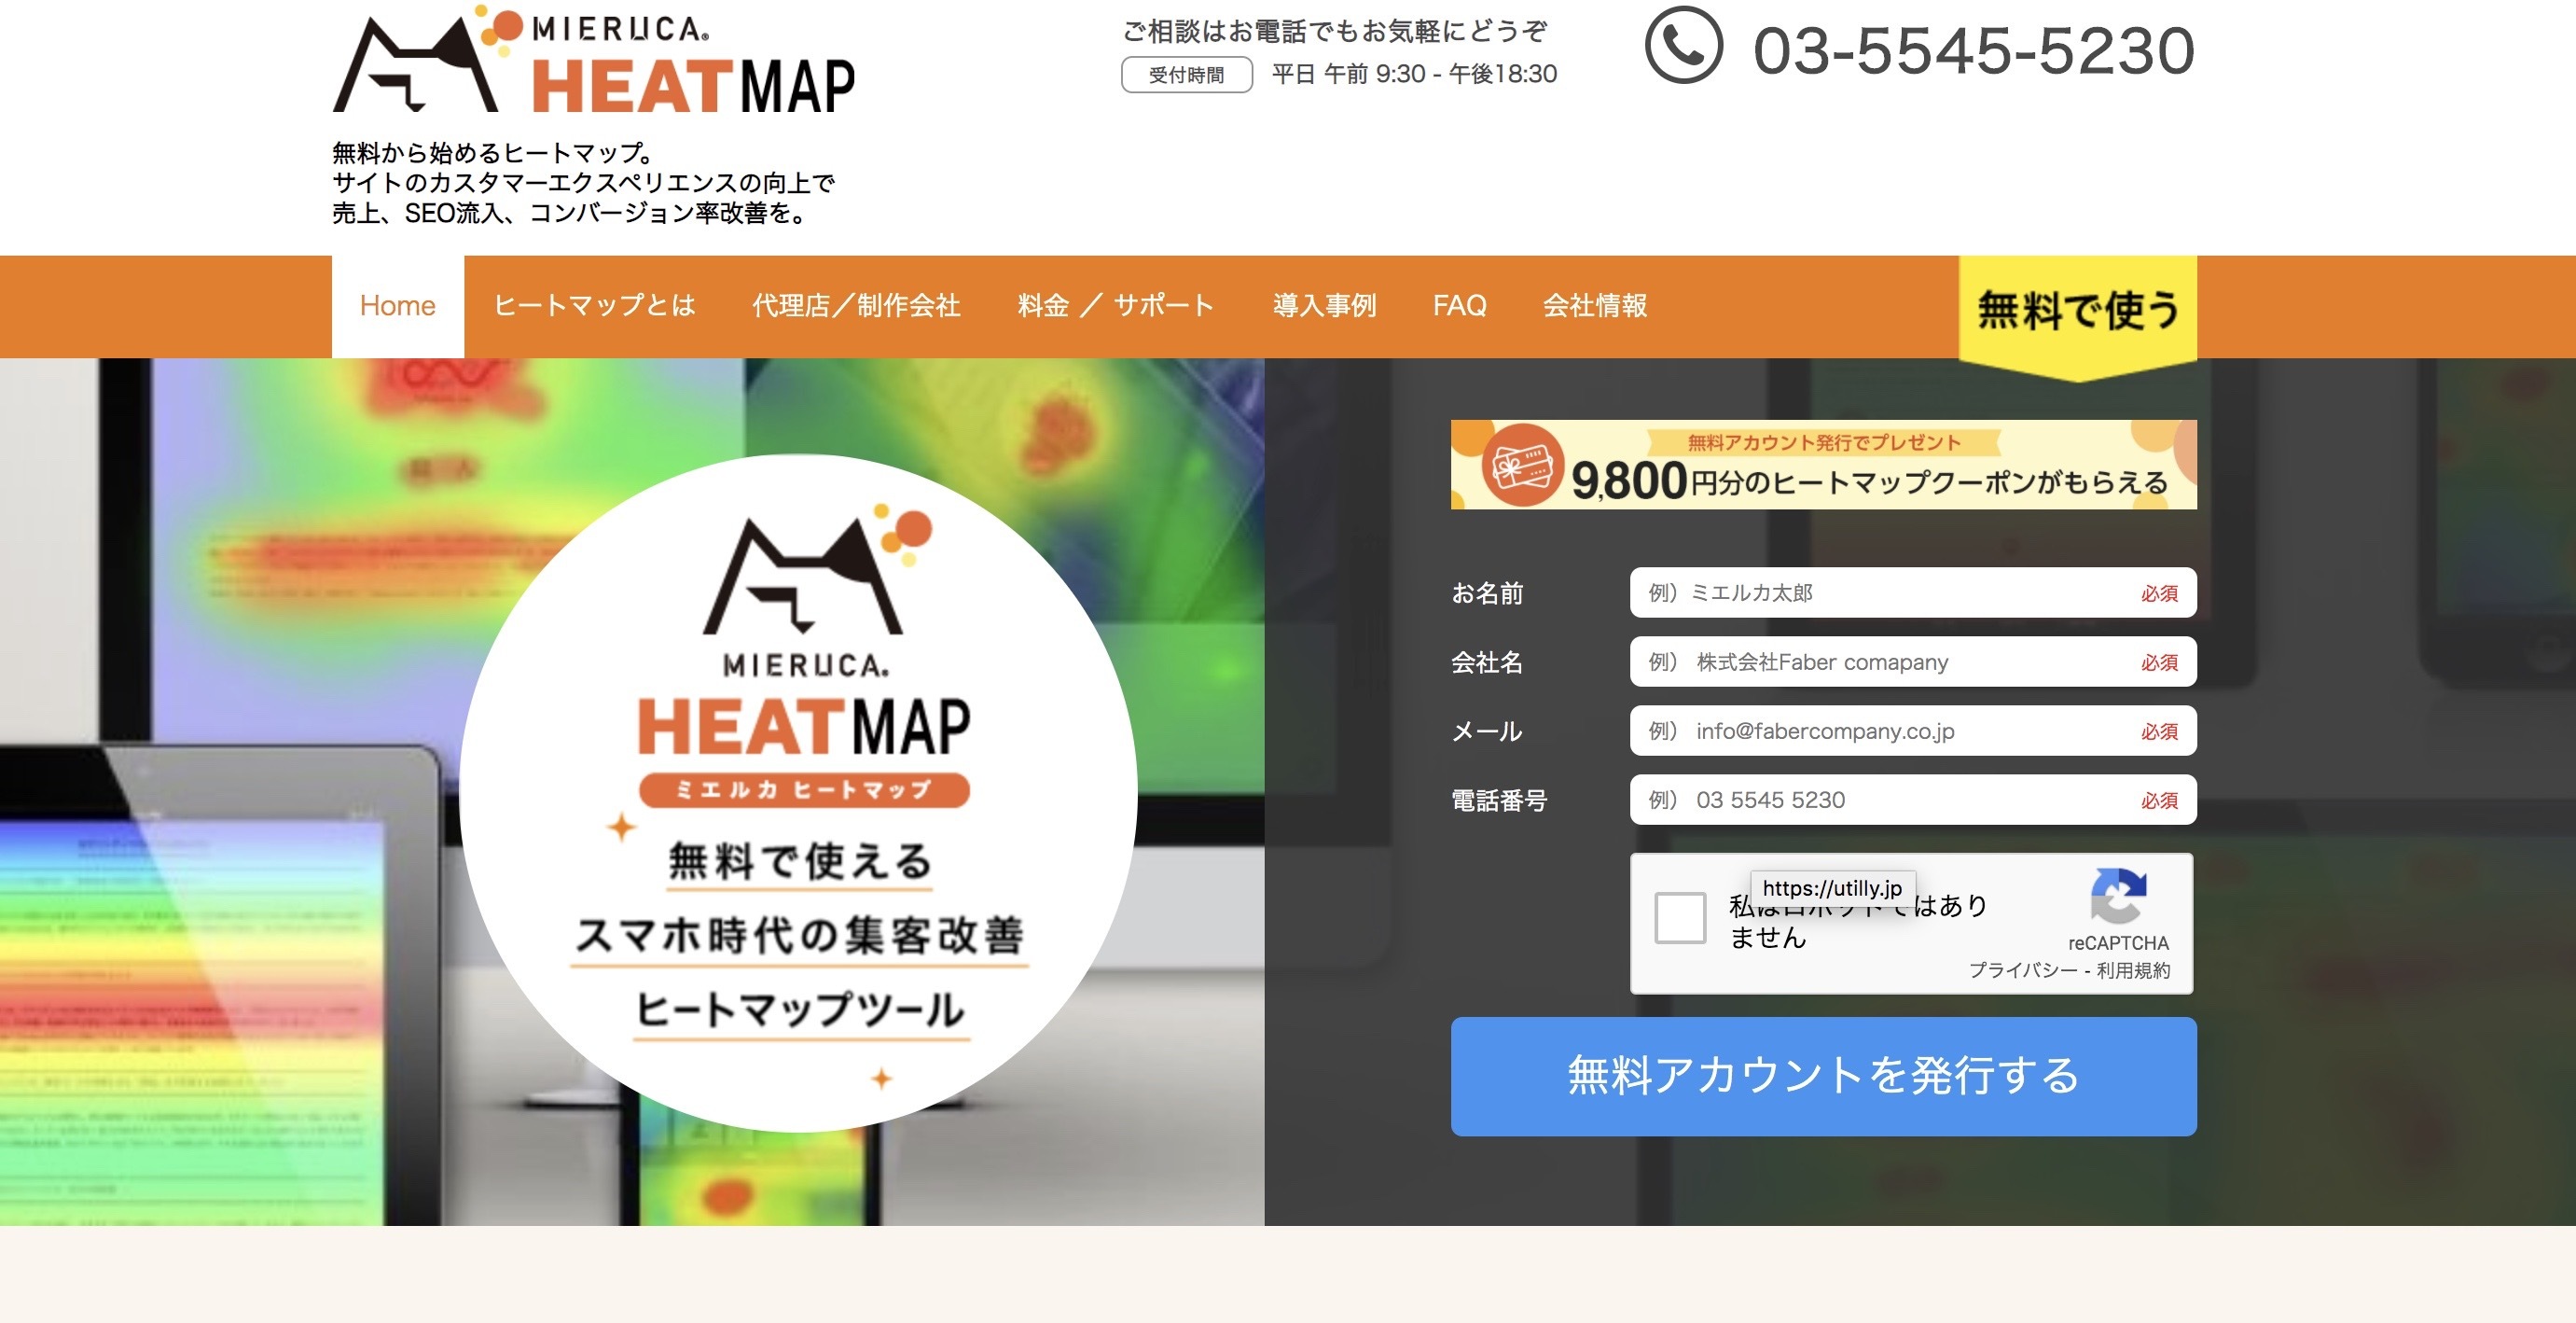Screen dimensions: 2576x1323
Task: Open the reCAPTCHA 利用規約 link
Action: 2133,970
